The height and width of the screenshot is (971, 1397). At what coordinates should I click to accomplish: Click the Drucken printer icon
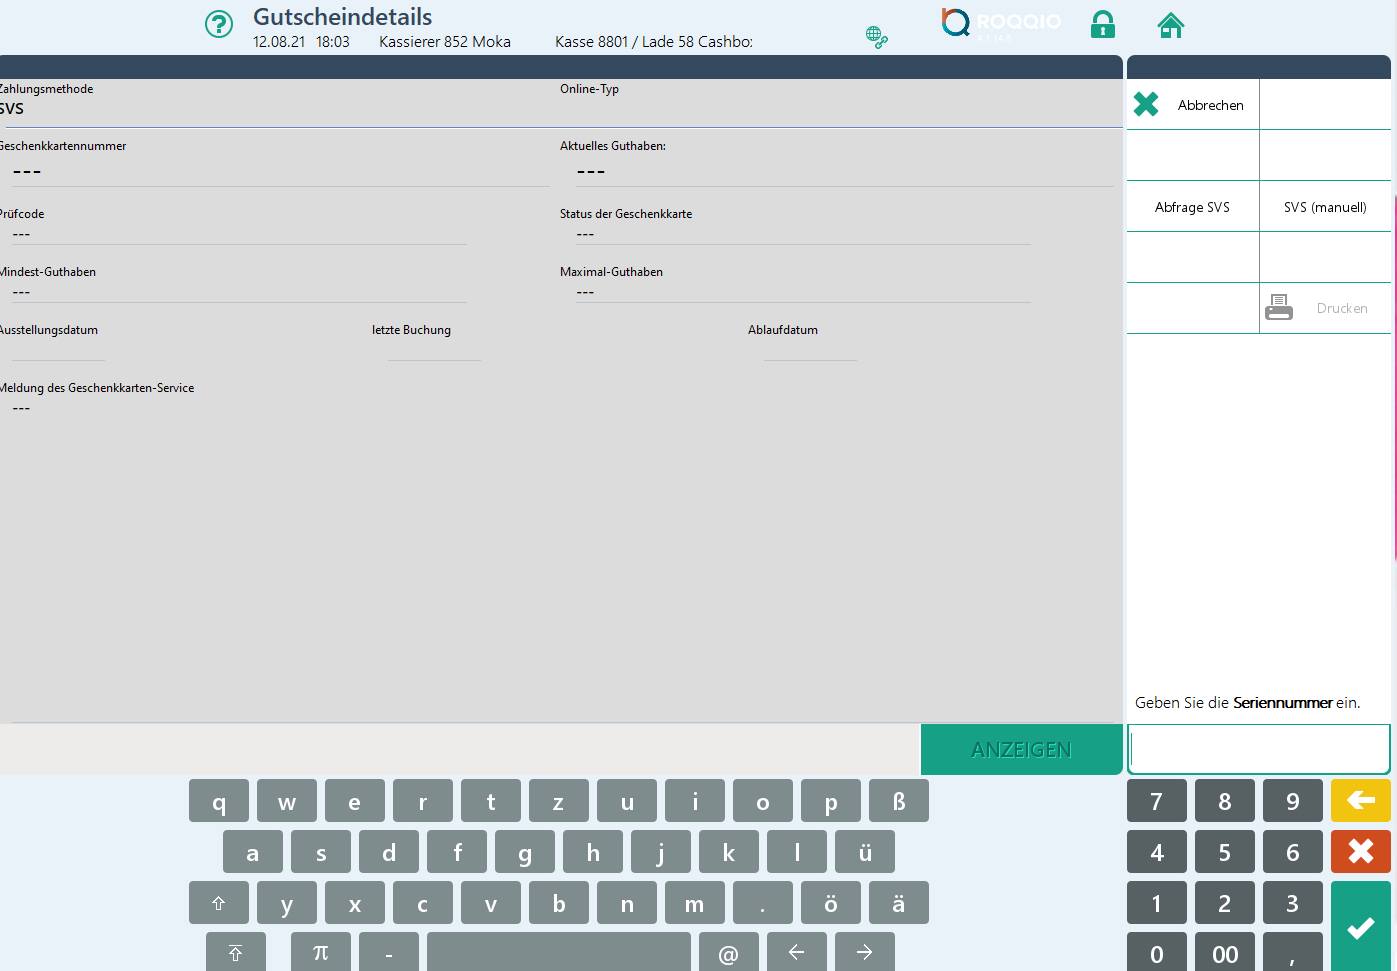(x=1279, y=308)
